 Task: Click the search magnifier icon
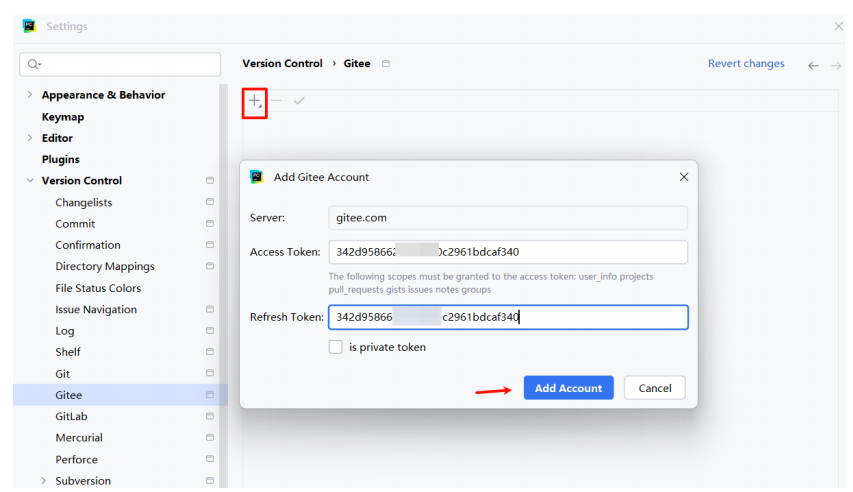coord(34,64)
